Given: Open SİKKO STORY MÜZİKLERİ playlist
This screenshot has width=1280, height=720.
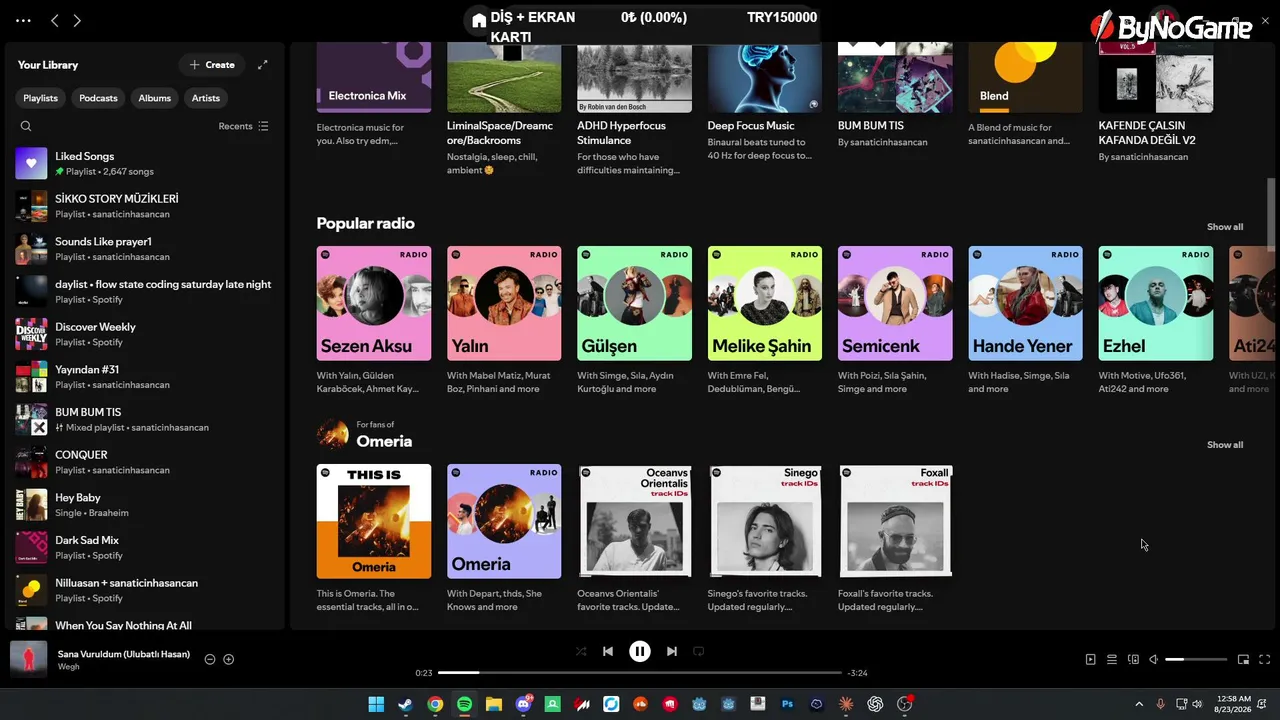Looking at the screenshot, I should point(144,206).
